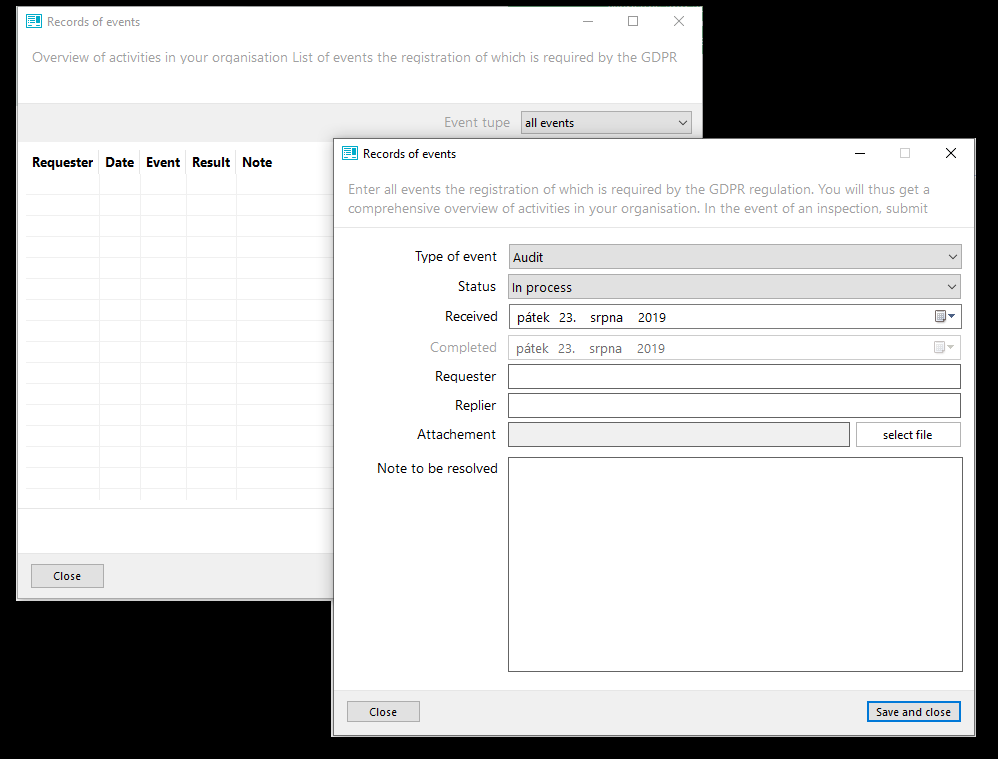Click the front dialog's title bar app icon

[349, 153]
